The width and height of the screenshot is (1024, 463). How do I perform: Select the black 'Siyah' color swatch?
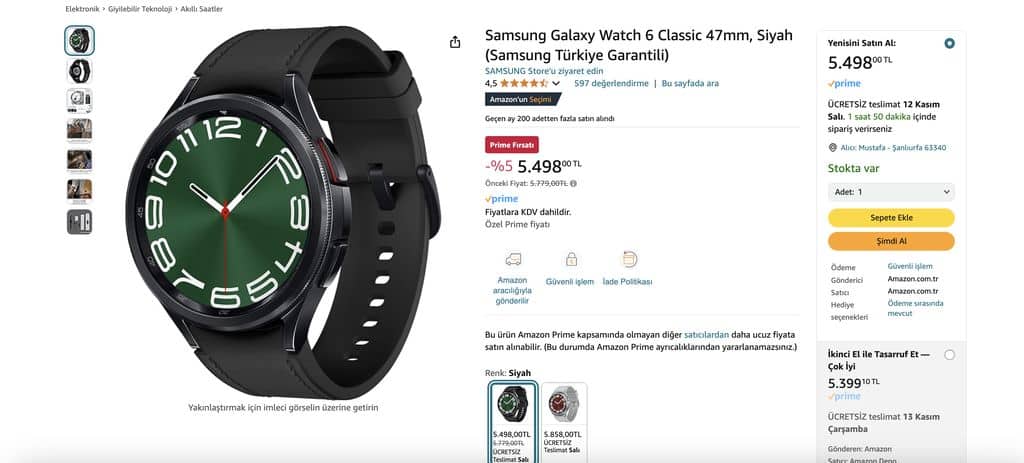click(x=513, y=423)
